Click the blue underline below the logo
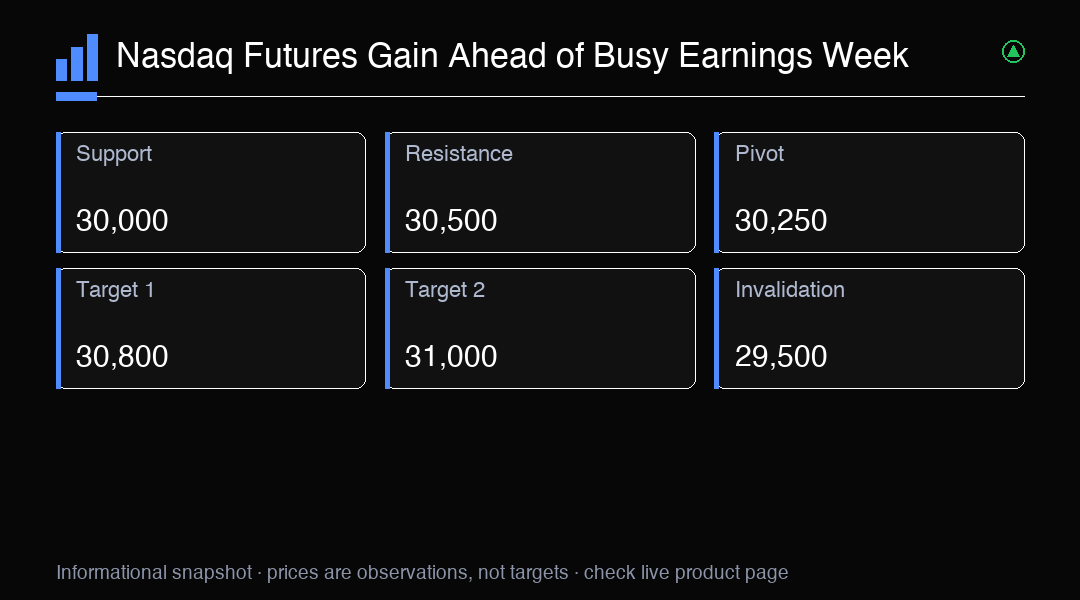The image size is (1080, 600). (x=76, y=96)
